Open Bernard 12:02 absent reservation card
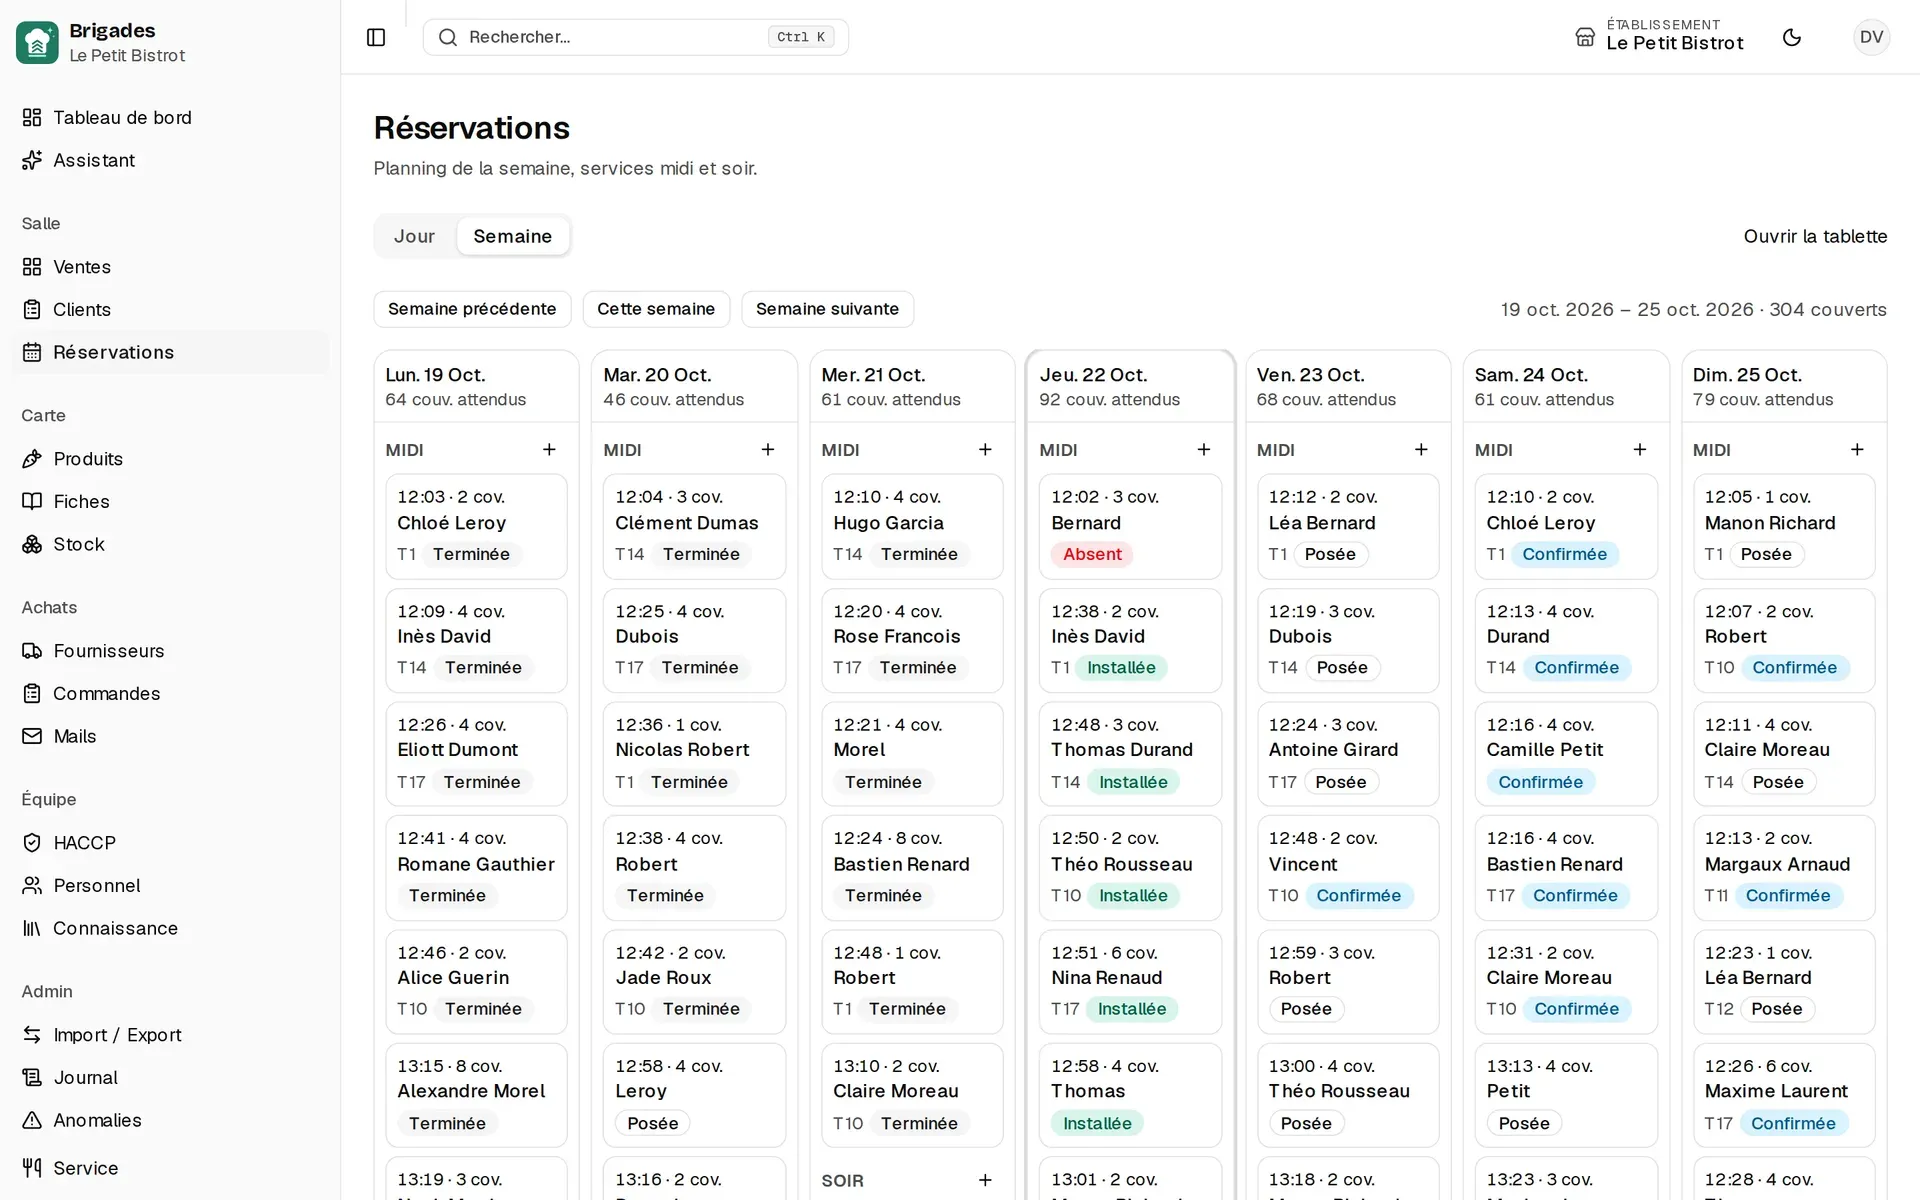The height and width of the screenshot is (1200, 1920). [1130, 526]
